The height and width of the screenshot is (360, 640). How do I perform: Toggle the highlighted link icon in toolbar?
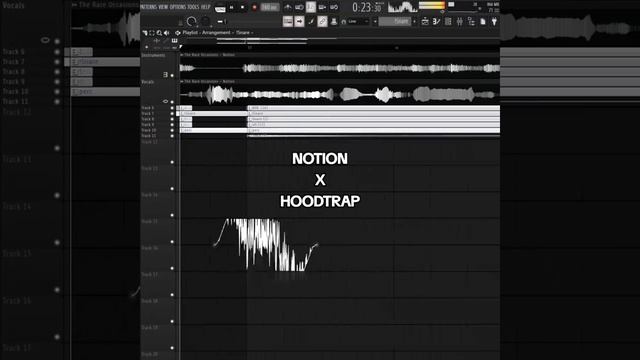[x=322, y=22]
